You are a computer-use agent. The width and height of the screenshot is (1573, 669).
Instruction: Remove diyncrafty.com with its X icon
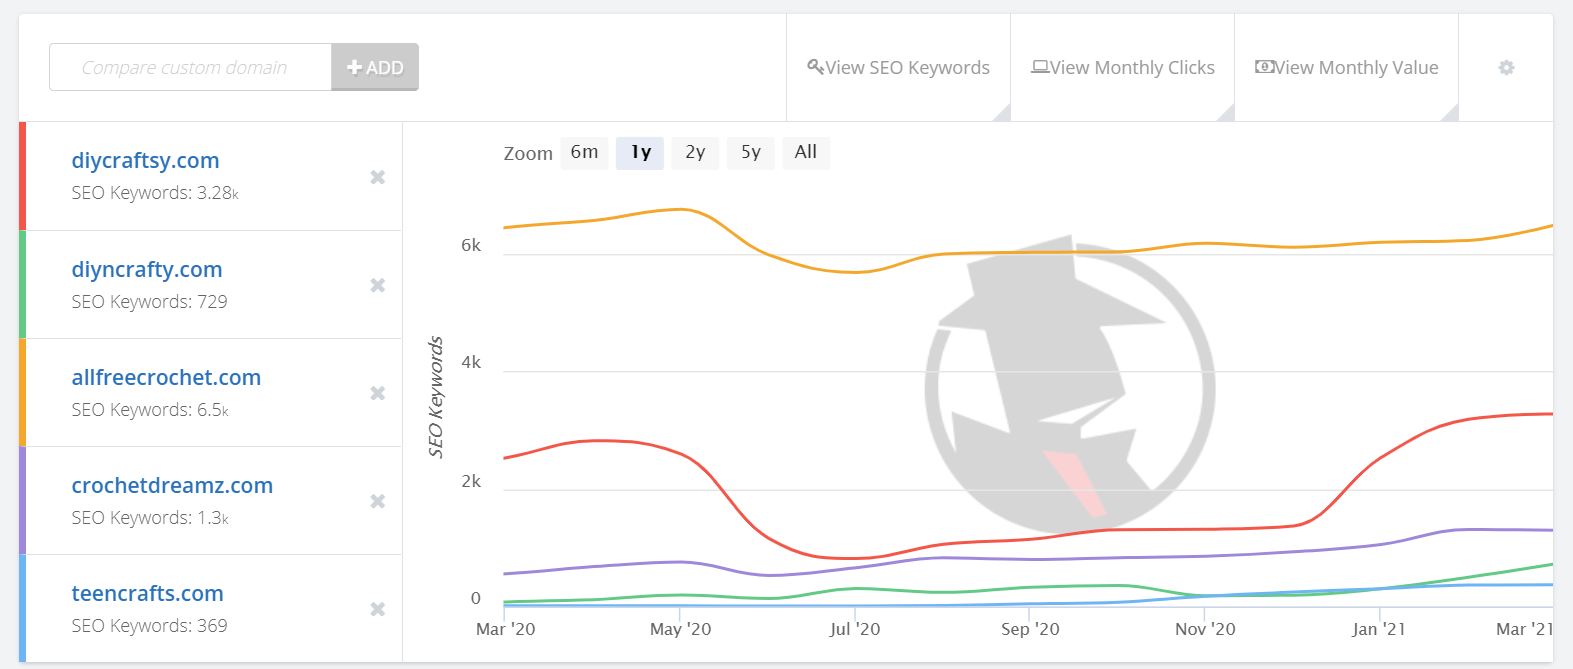[x=378, y=285]
